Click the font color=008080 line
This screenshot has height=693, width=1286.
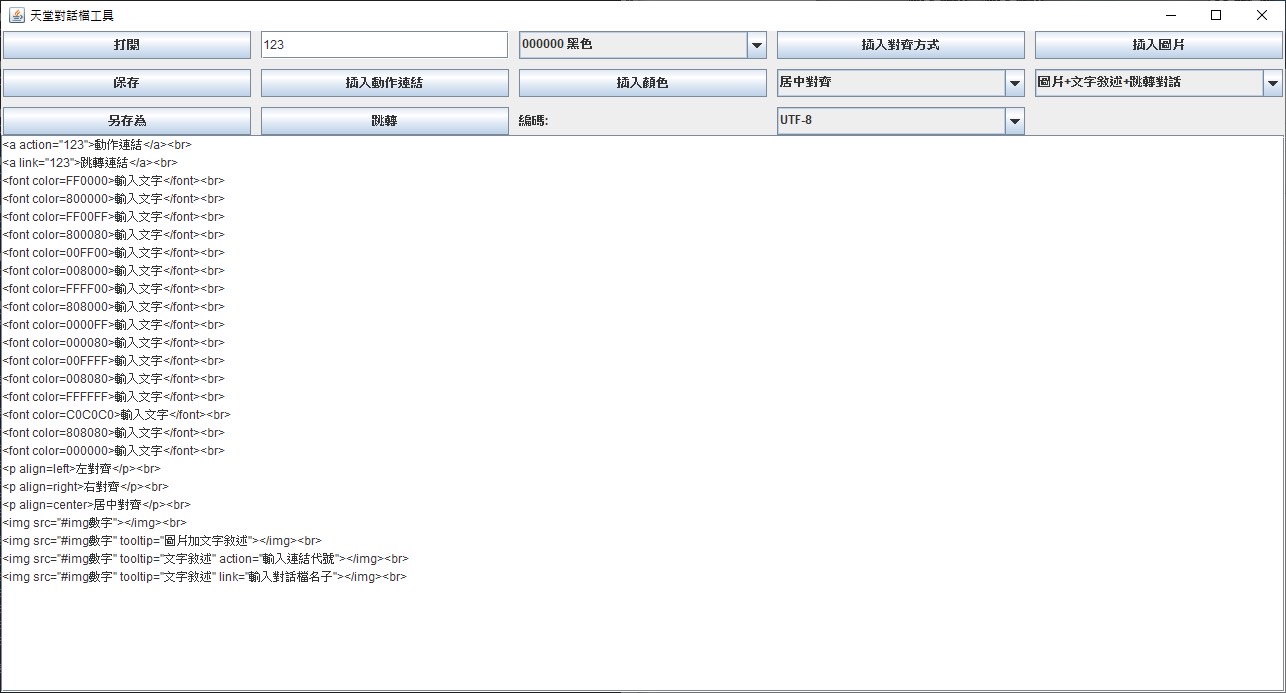coord(113,379)
